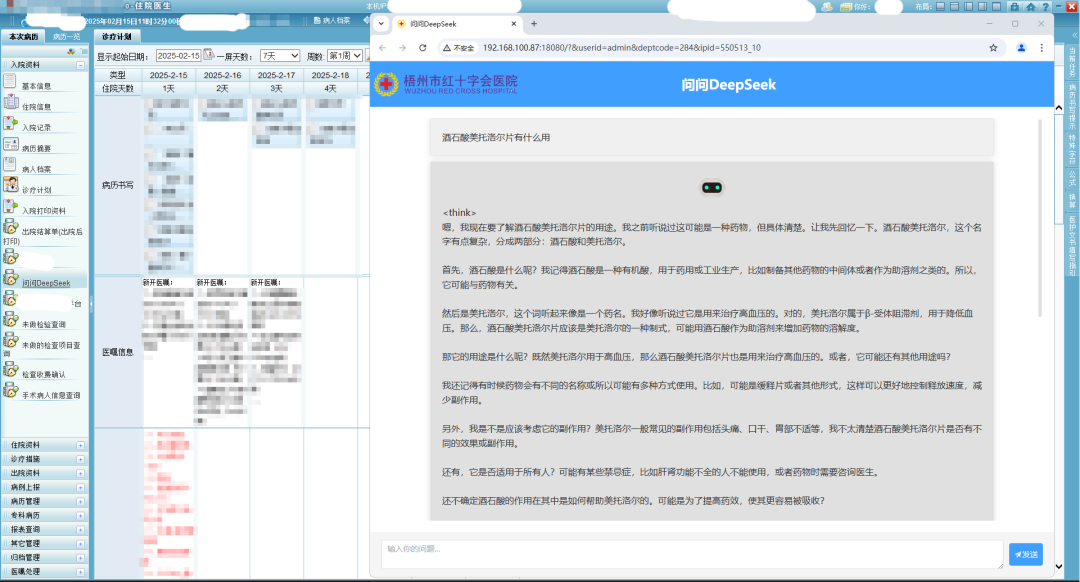The width and height of the screenshot is (1080, 582).
Task: Open the date picker calendar icon
Action: pos(209,54)
